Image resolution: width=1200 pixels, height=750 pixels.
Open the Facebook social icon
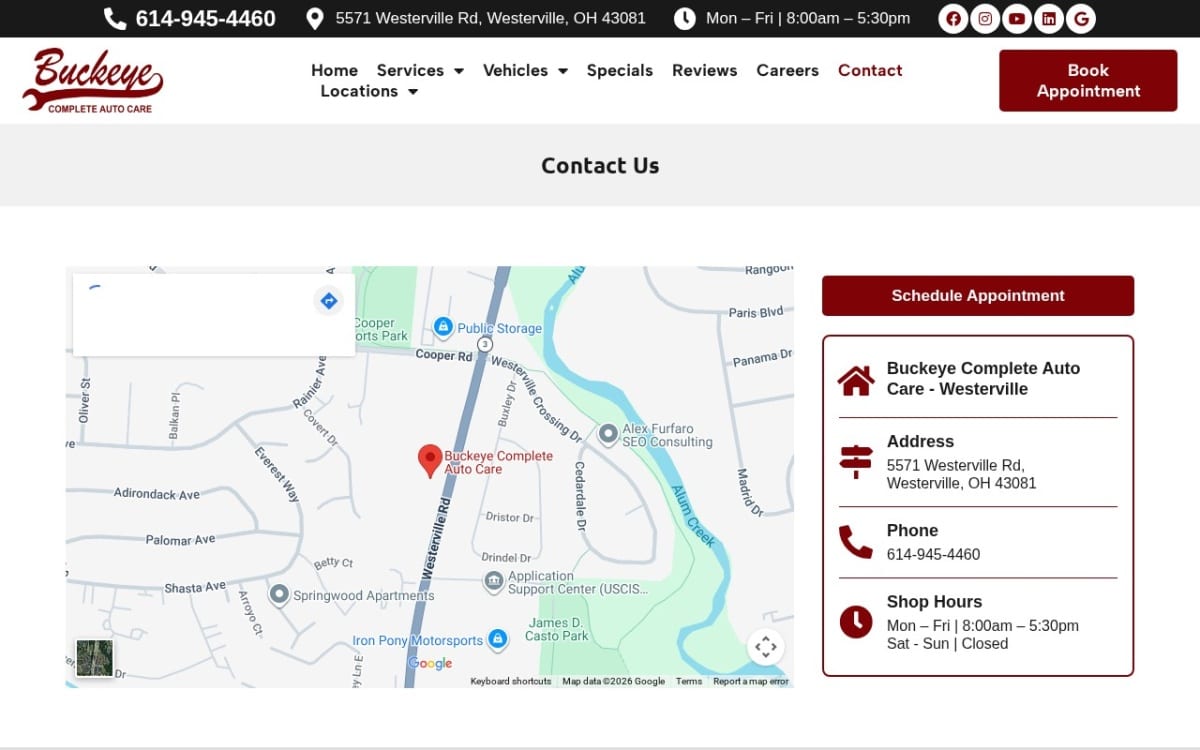(x=953, y=19)
